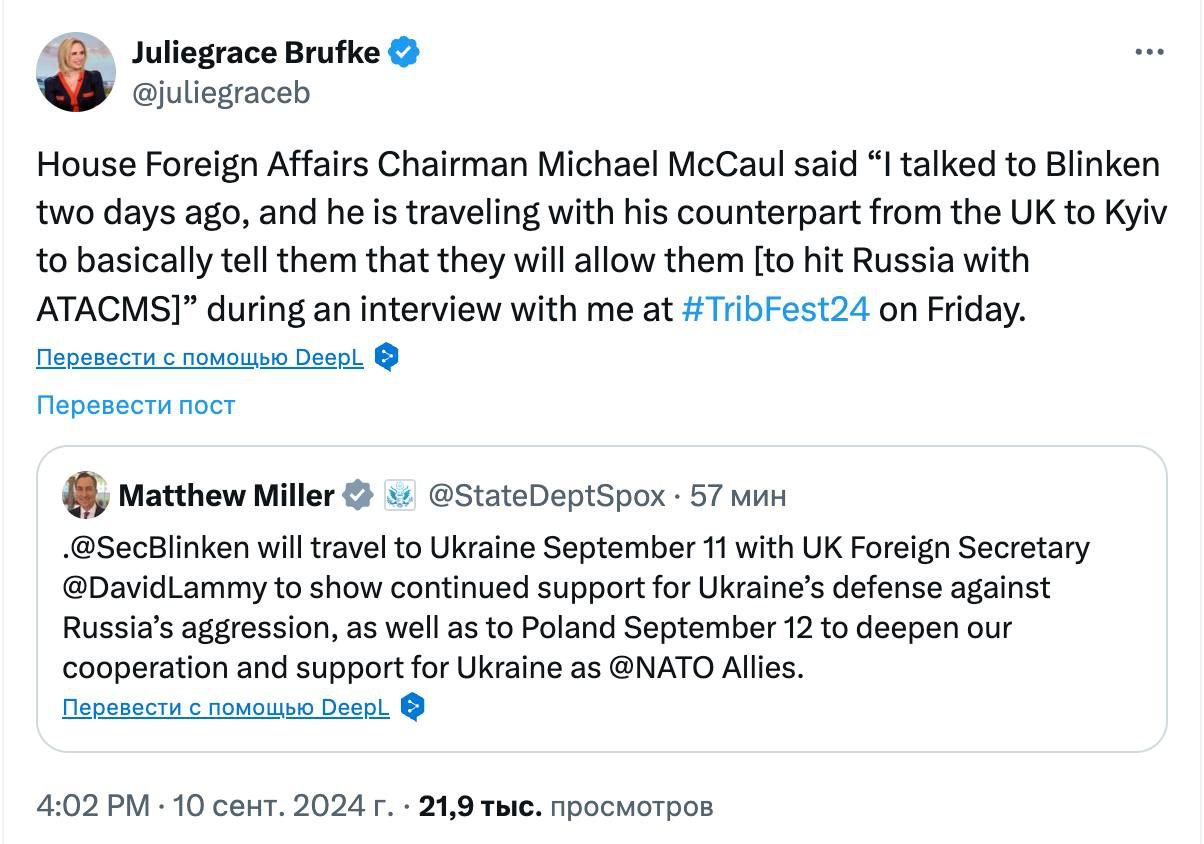Click the top "Перевести с помощью DeepL" link
Screen dimensions: 1204x844
tap(200, 357)
